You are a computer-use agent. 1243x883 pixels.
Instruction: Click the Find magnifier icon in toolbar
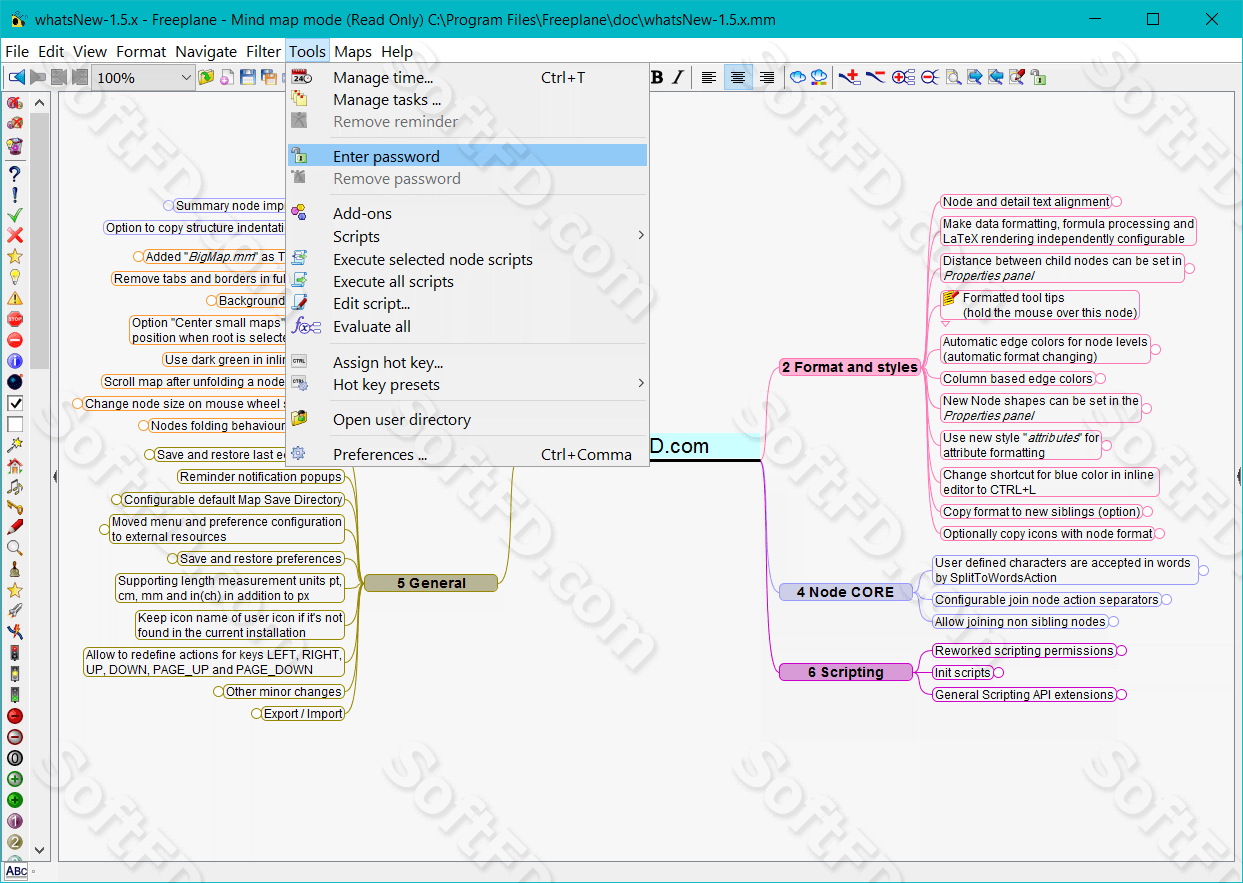(953, 77)
